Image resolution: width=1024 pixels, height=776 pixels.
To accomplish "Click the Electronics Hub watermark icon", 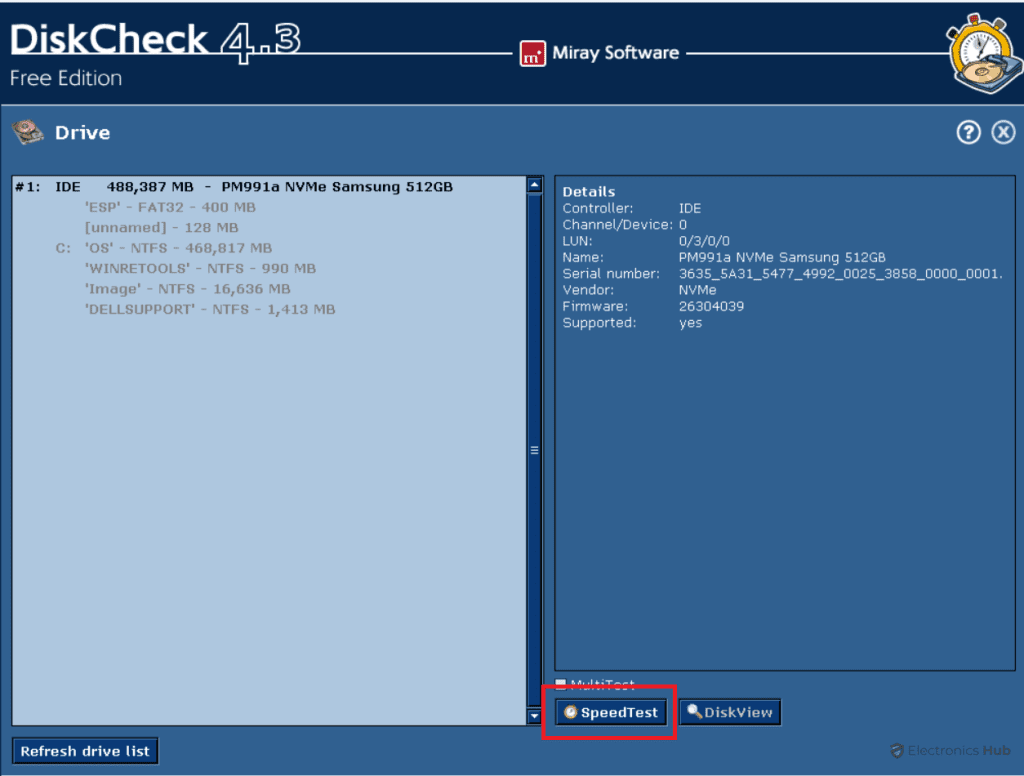I will click(x=899, y=750).
